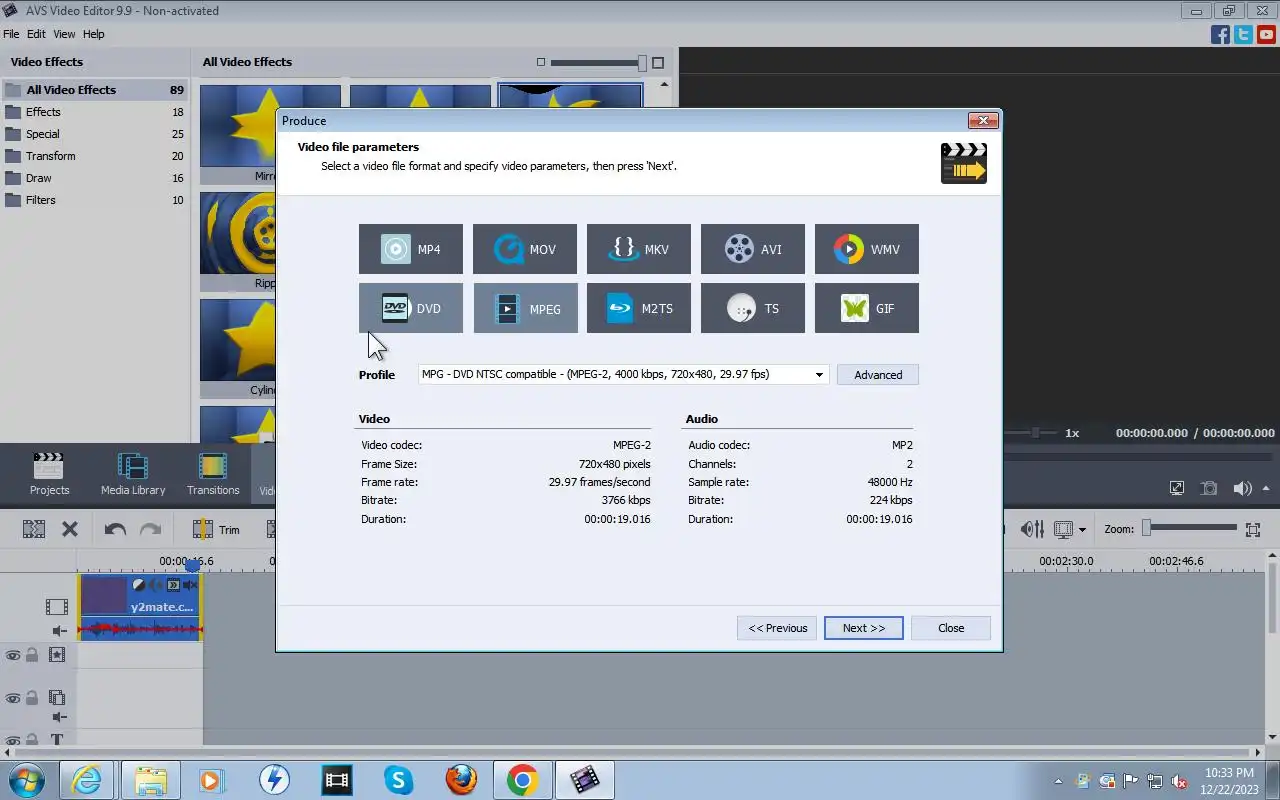Switch to the Transitions tab
This screenshot has height=800, width=1280.
[x=213, y=474]
